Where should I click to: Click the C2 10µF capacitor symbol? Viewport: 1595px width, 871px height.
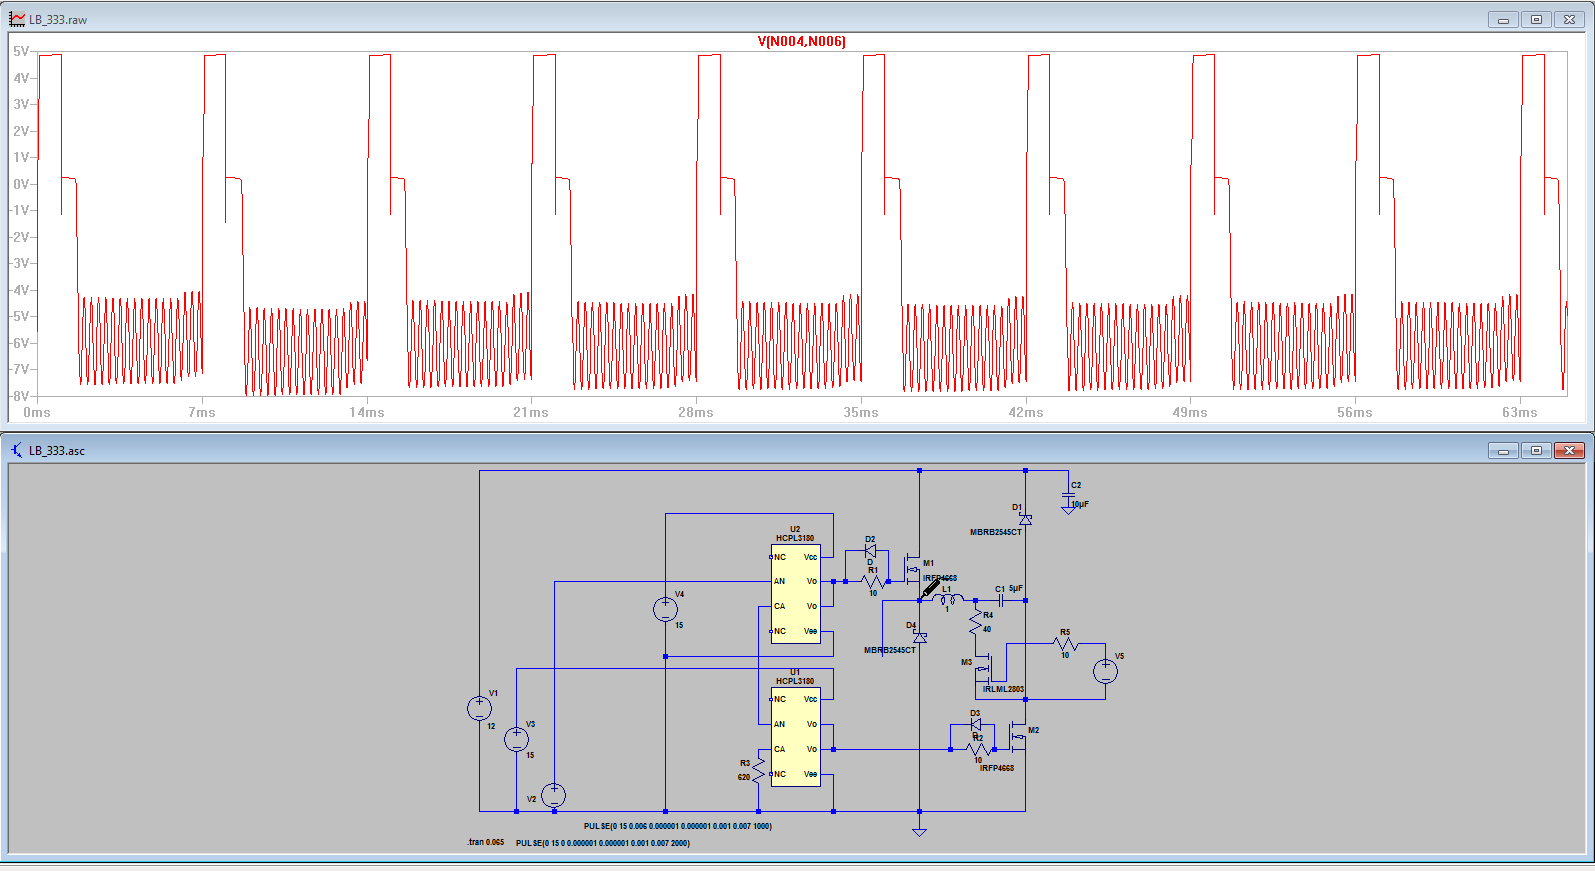coord(1068,497)
